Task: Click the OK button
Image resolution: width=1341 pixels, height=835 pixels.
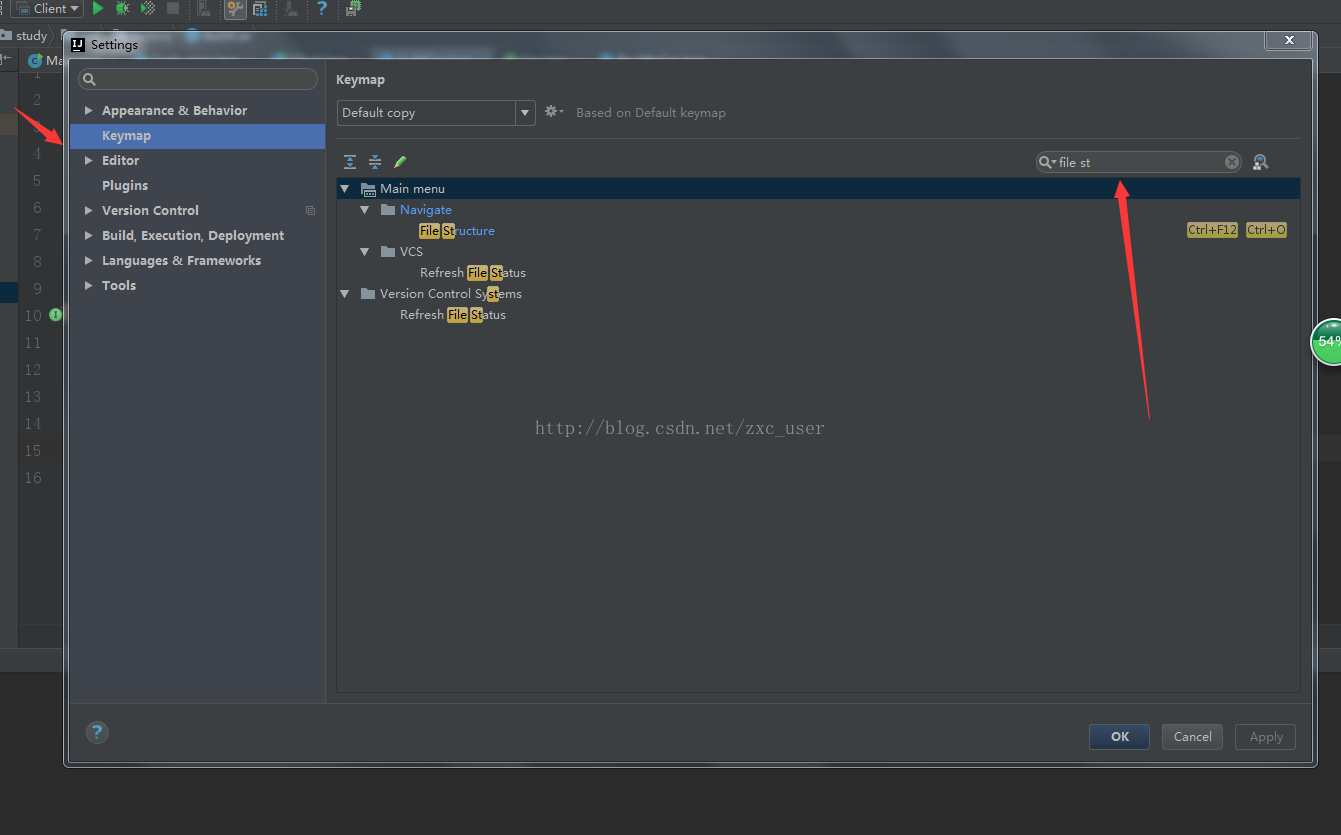Action: [1119, 737]
